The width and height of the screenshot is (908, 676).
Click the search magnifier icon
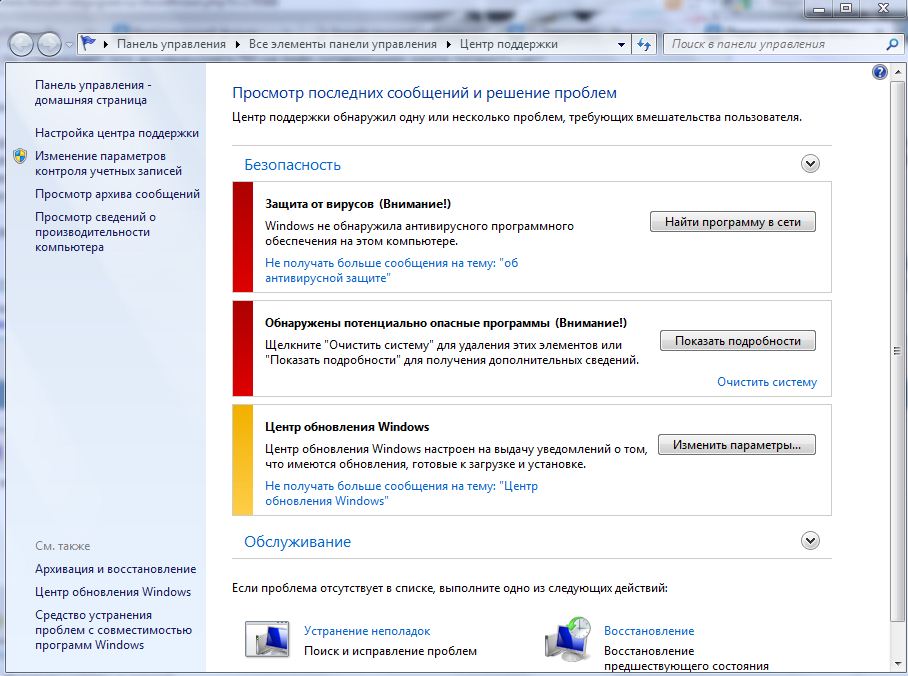tap(892, 44)
